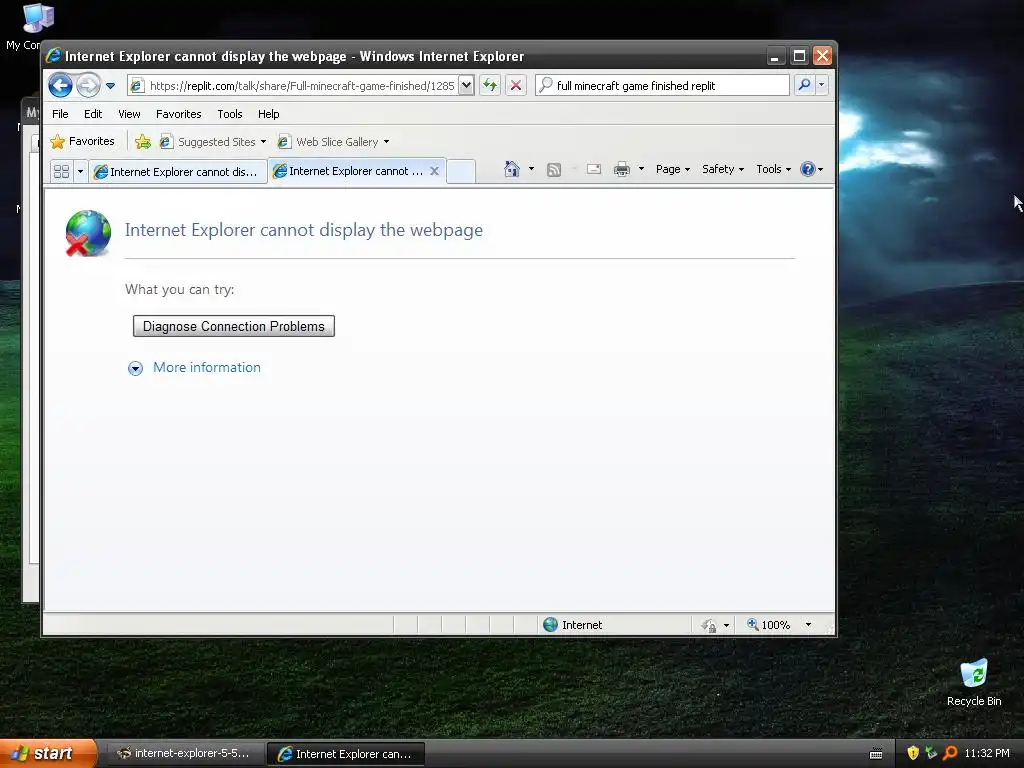Expand the address bar URL history dropdown
This screenshot has width=1024, height=768.
pos(466,86)
